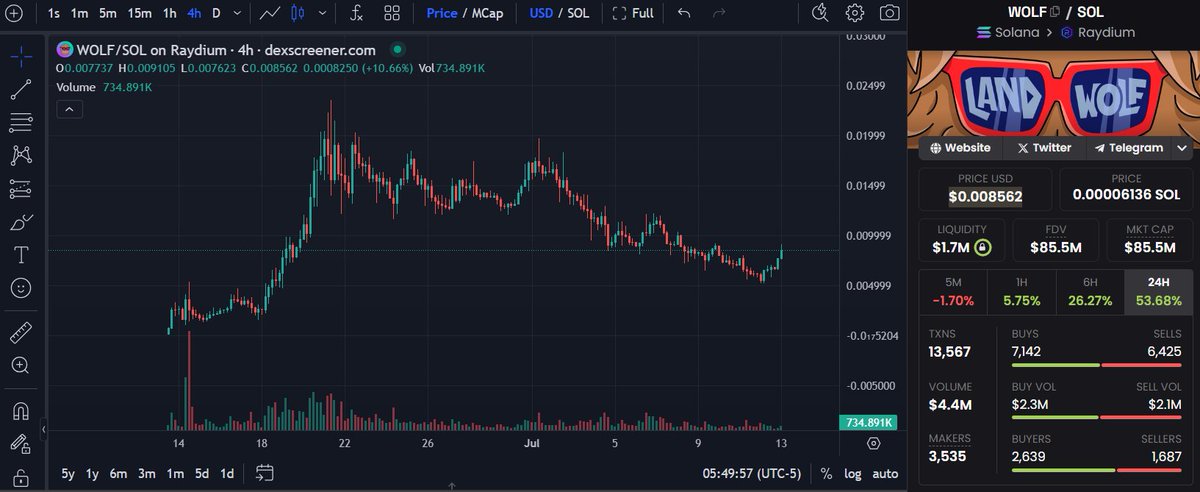This screenshot has height=492, width=1200.
Task: Select candlestick chart style icon
Action: (x=297, y=13)
